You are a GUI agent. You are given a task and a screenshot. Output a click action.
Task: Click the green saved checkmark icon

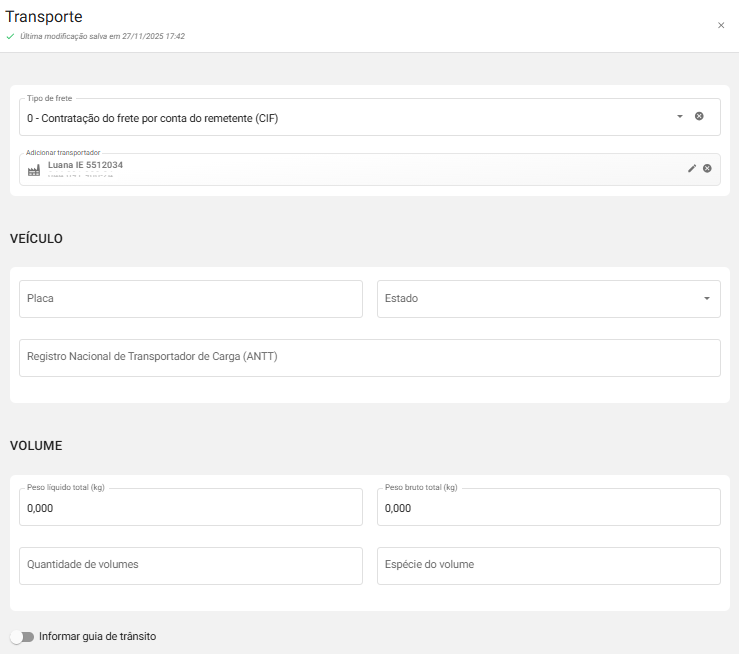(10, 36)
